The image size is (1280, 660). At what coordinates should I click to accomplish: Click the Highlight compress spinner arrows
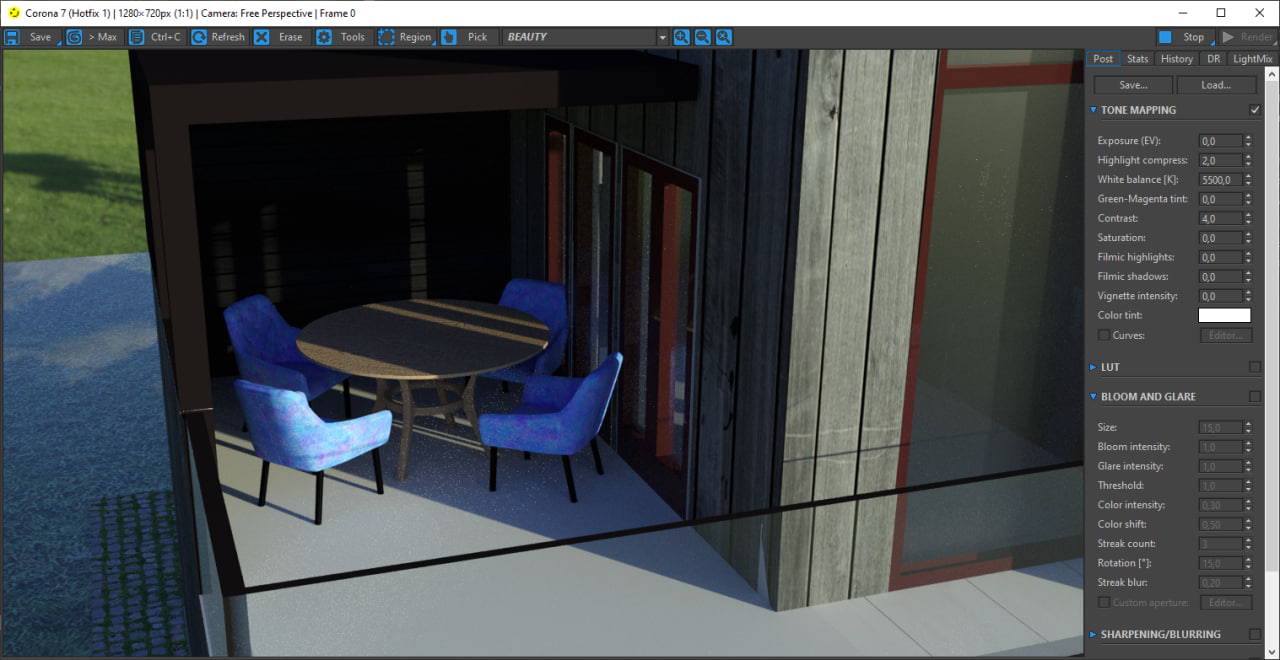pos(1248,161)
